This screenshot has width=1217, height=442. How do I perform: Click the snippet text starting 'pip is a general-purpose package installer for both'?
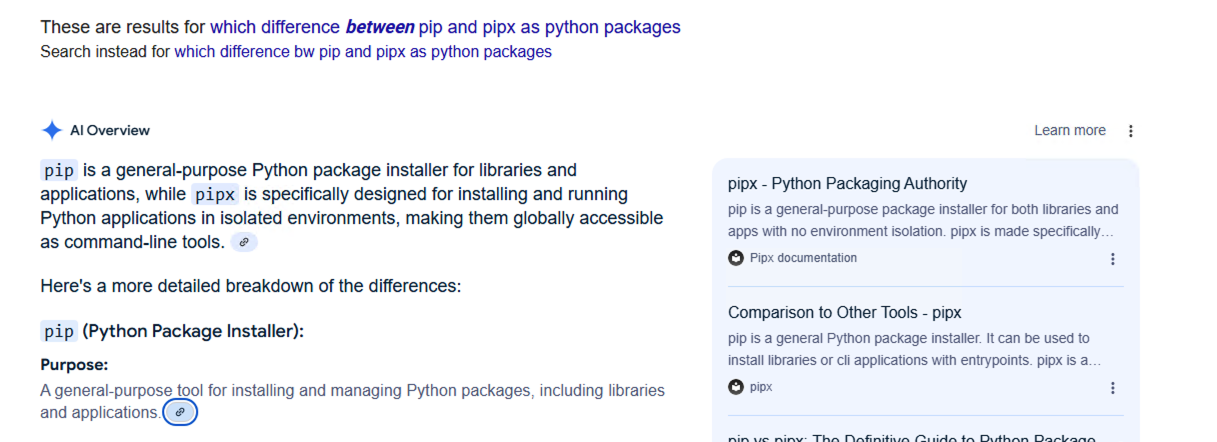pos(923,221)
